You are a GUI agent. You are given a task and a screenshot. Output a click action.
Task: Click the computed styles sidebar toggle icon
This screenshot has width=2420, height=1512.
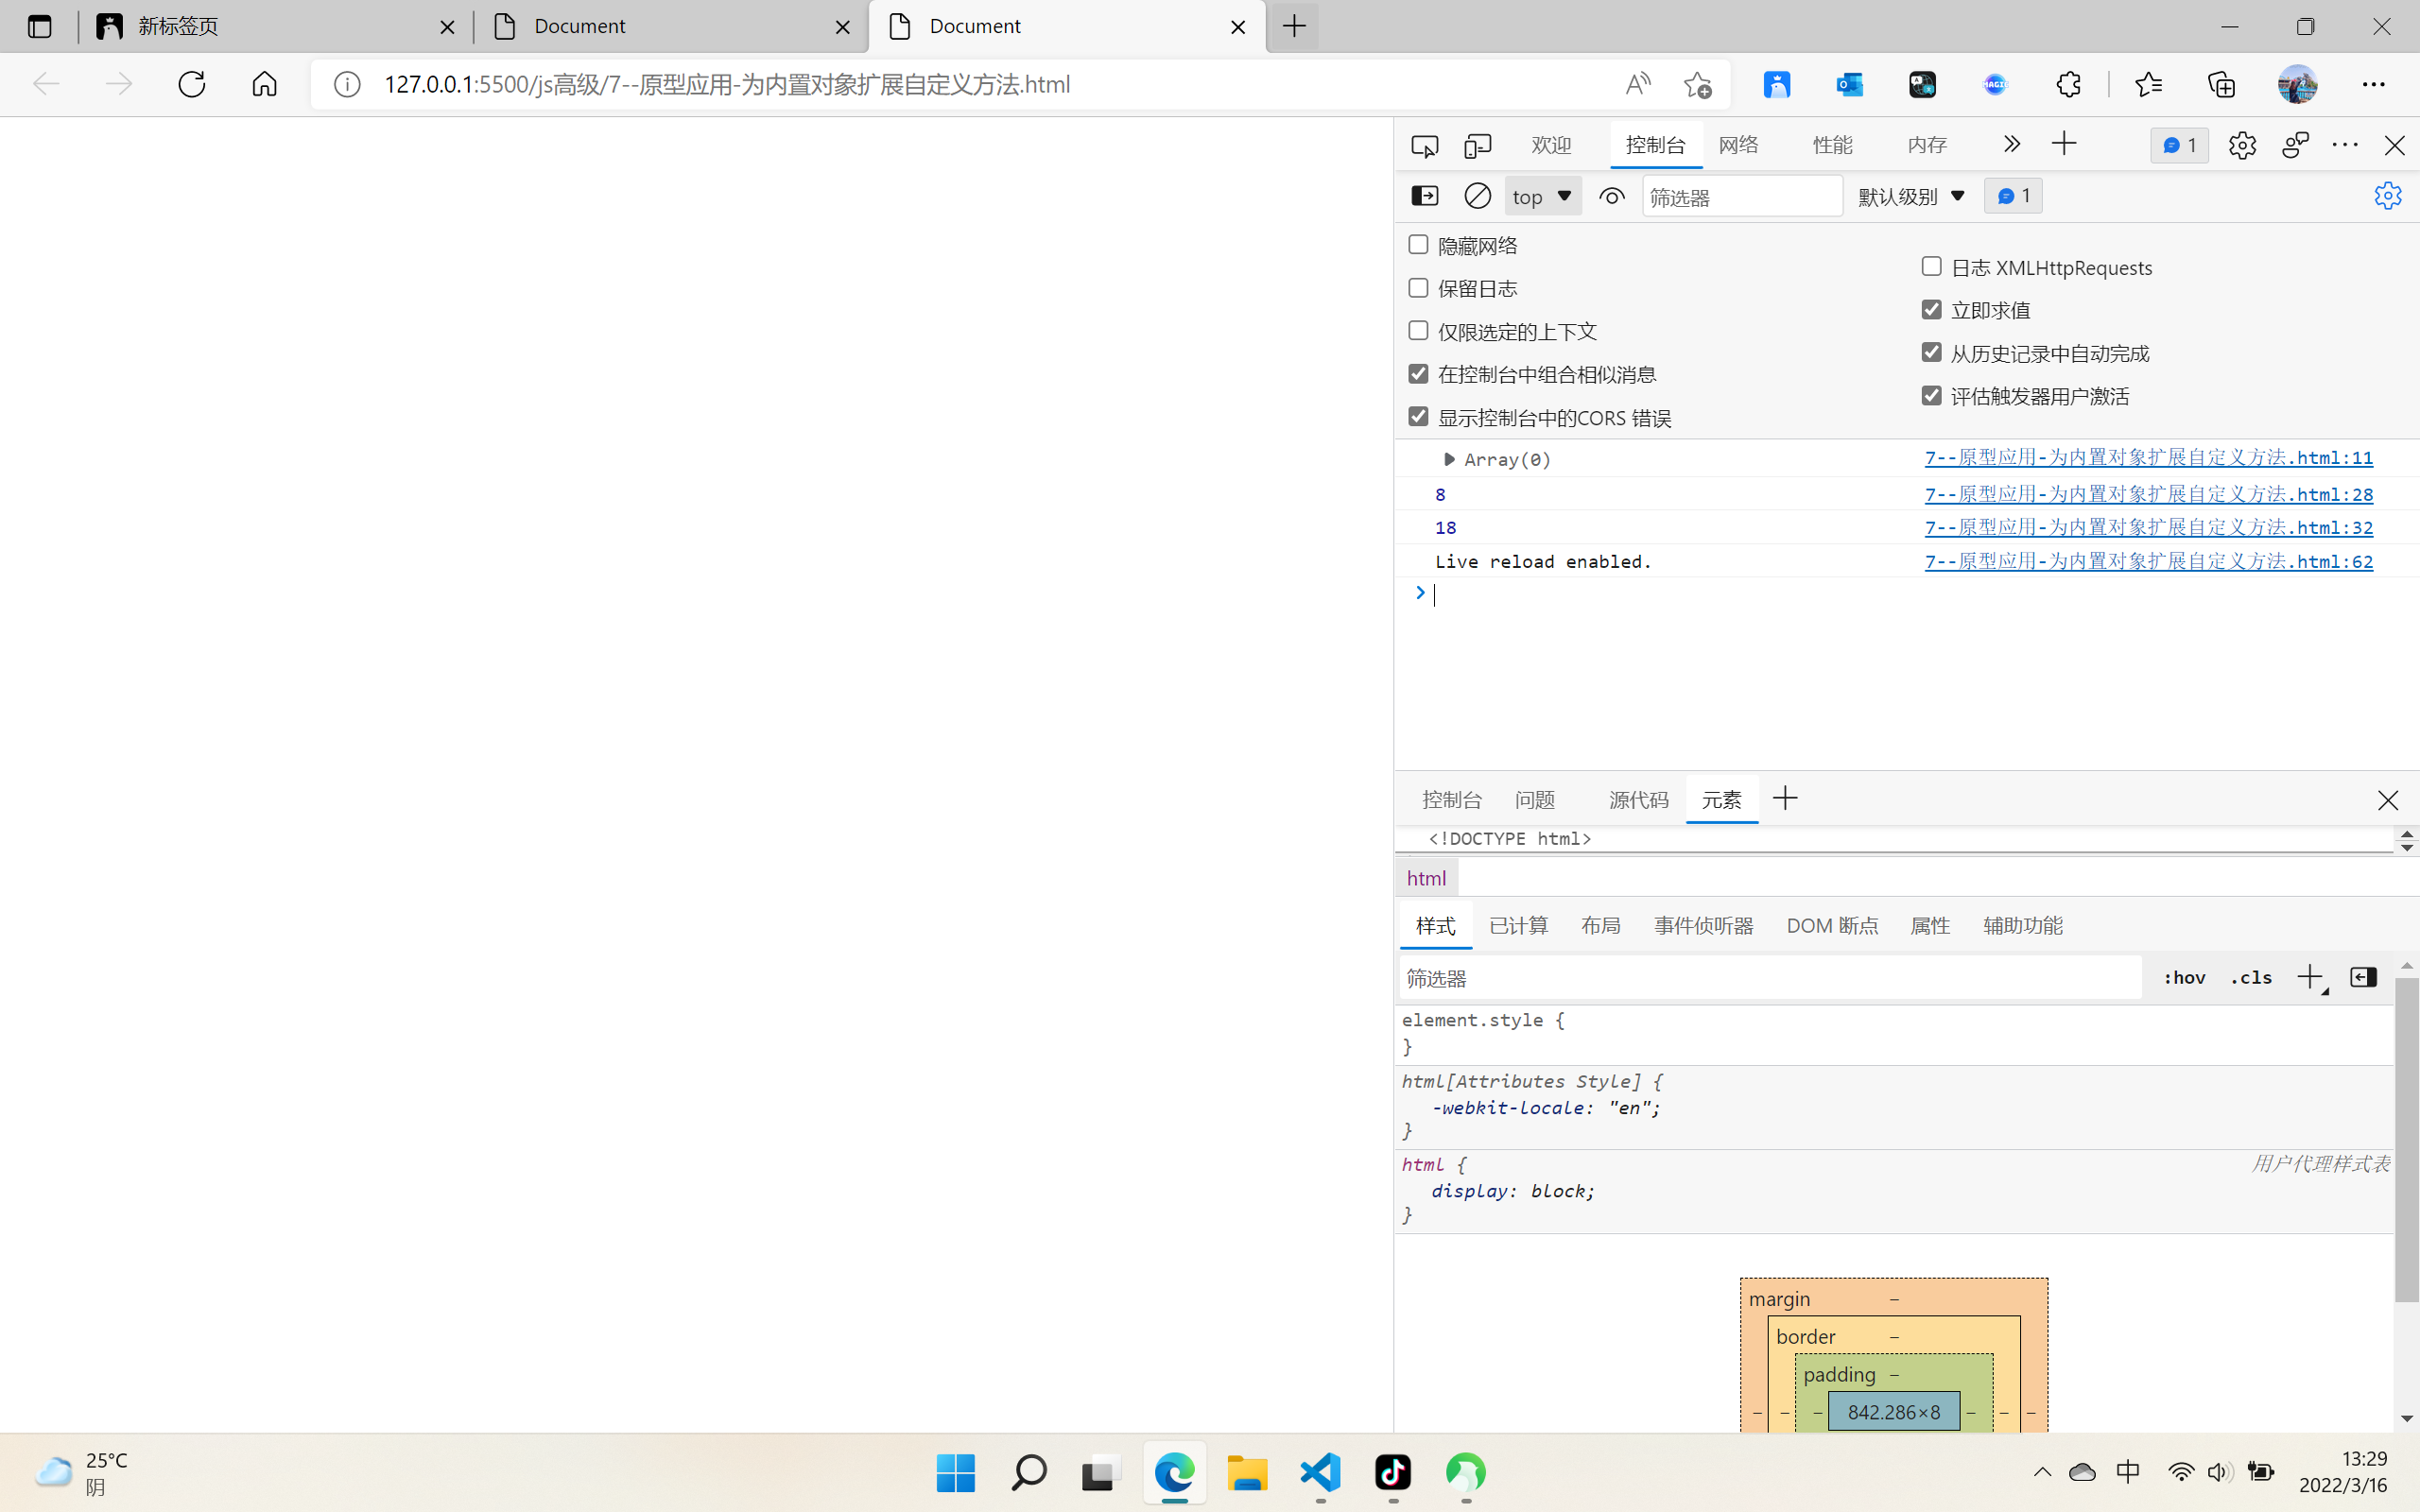2363,977
